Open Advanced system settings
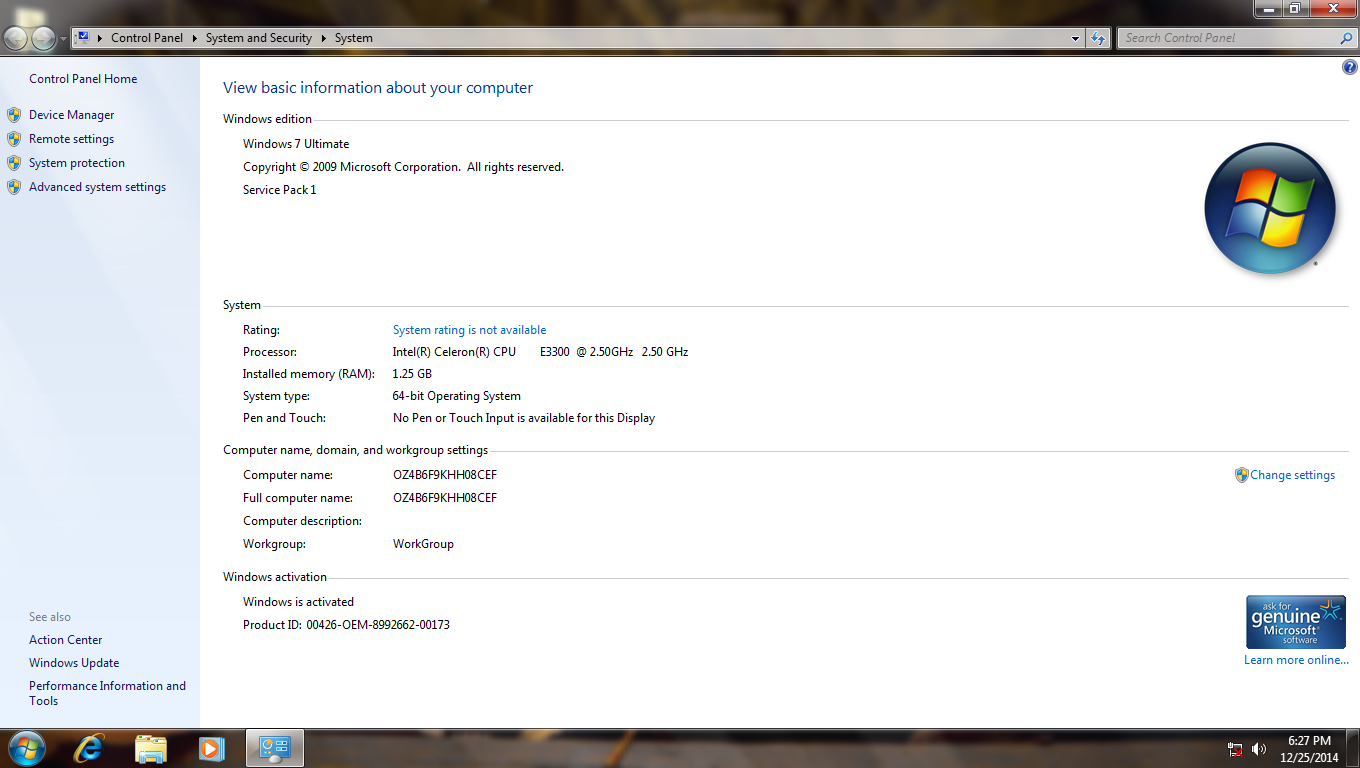 click(97, 187)
